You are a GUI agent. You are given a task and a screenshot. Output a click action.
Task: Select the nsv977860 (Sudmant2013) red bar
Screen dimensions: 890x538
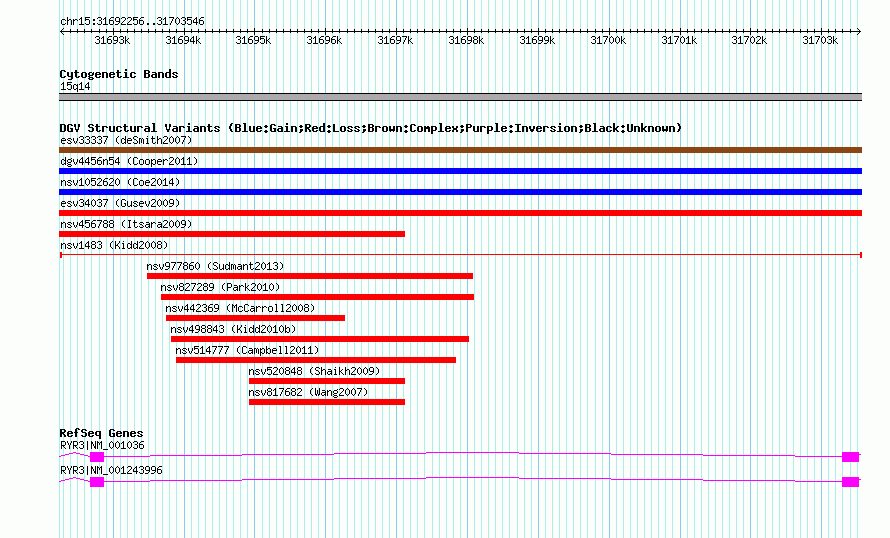point(310,276)
